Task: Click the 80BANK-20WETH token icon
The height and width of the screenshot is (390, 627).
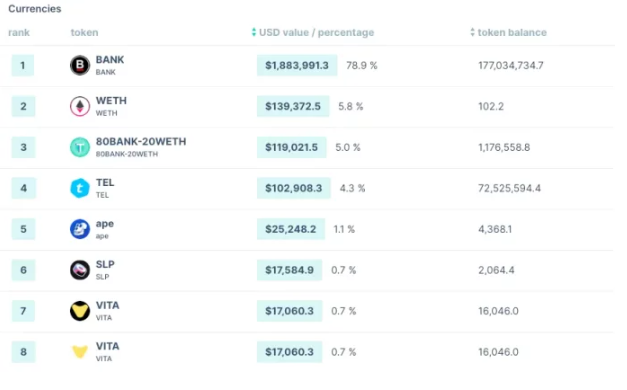Action: pos(80,147)
